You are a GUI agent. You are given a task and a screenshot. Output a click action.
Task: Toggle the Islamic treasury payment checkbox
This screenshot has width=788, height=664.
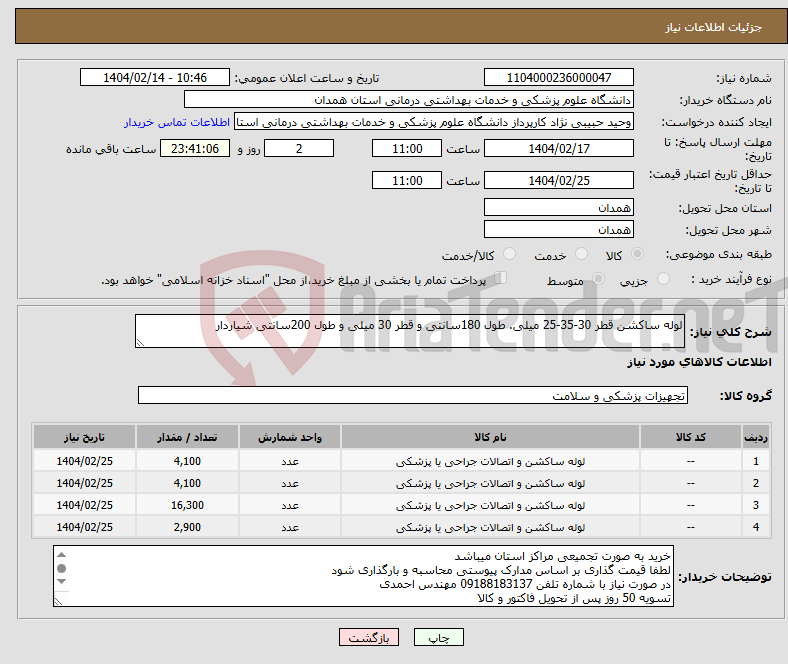(x=501, y=278)
